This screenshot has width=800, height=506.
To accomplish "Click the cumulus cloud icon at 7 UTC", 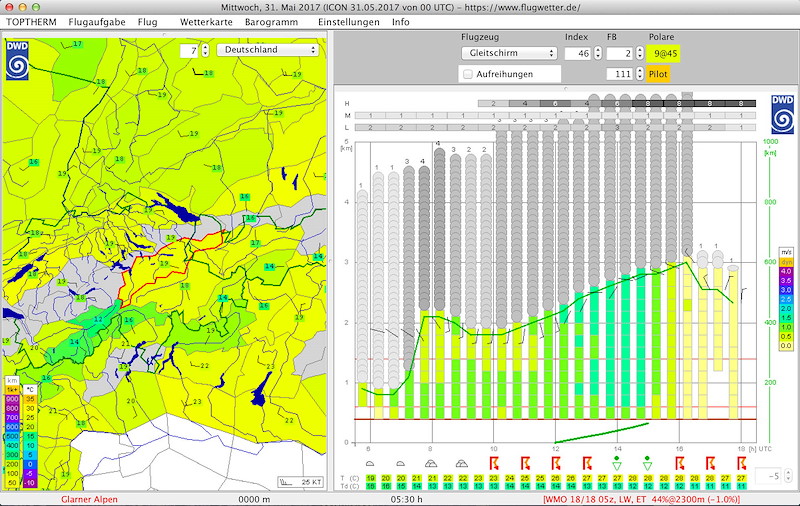I will coord(401,464).
